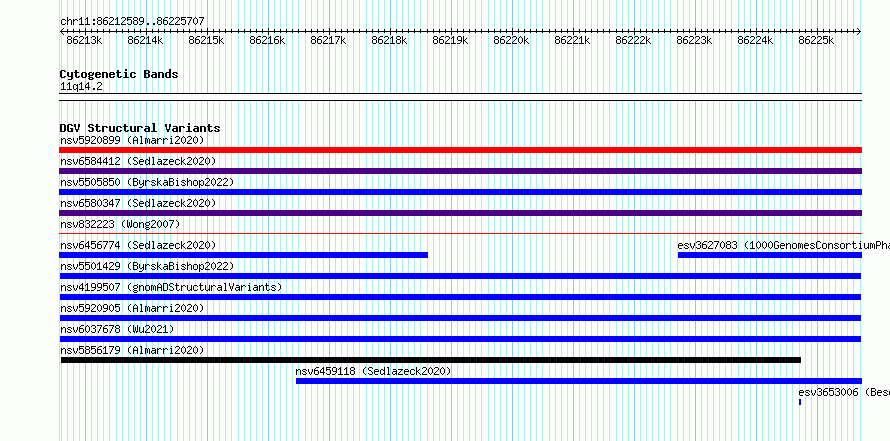Click nsv6459118 (Sedlazeck2020) label

click(373, 371)
